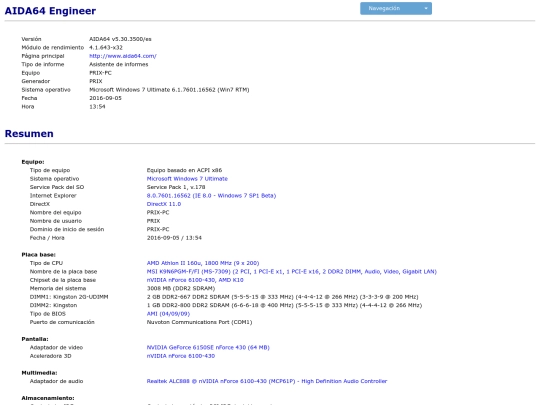Click the Almacenamiento: section label
This screenshot has width=540, height=405.
(48, 398)
